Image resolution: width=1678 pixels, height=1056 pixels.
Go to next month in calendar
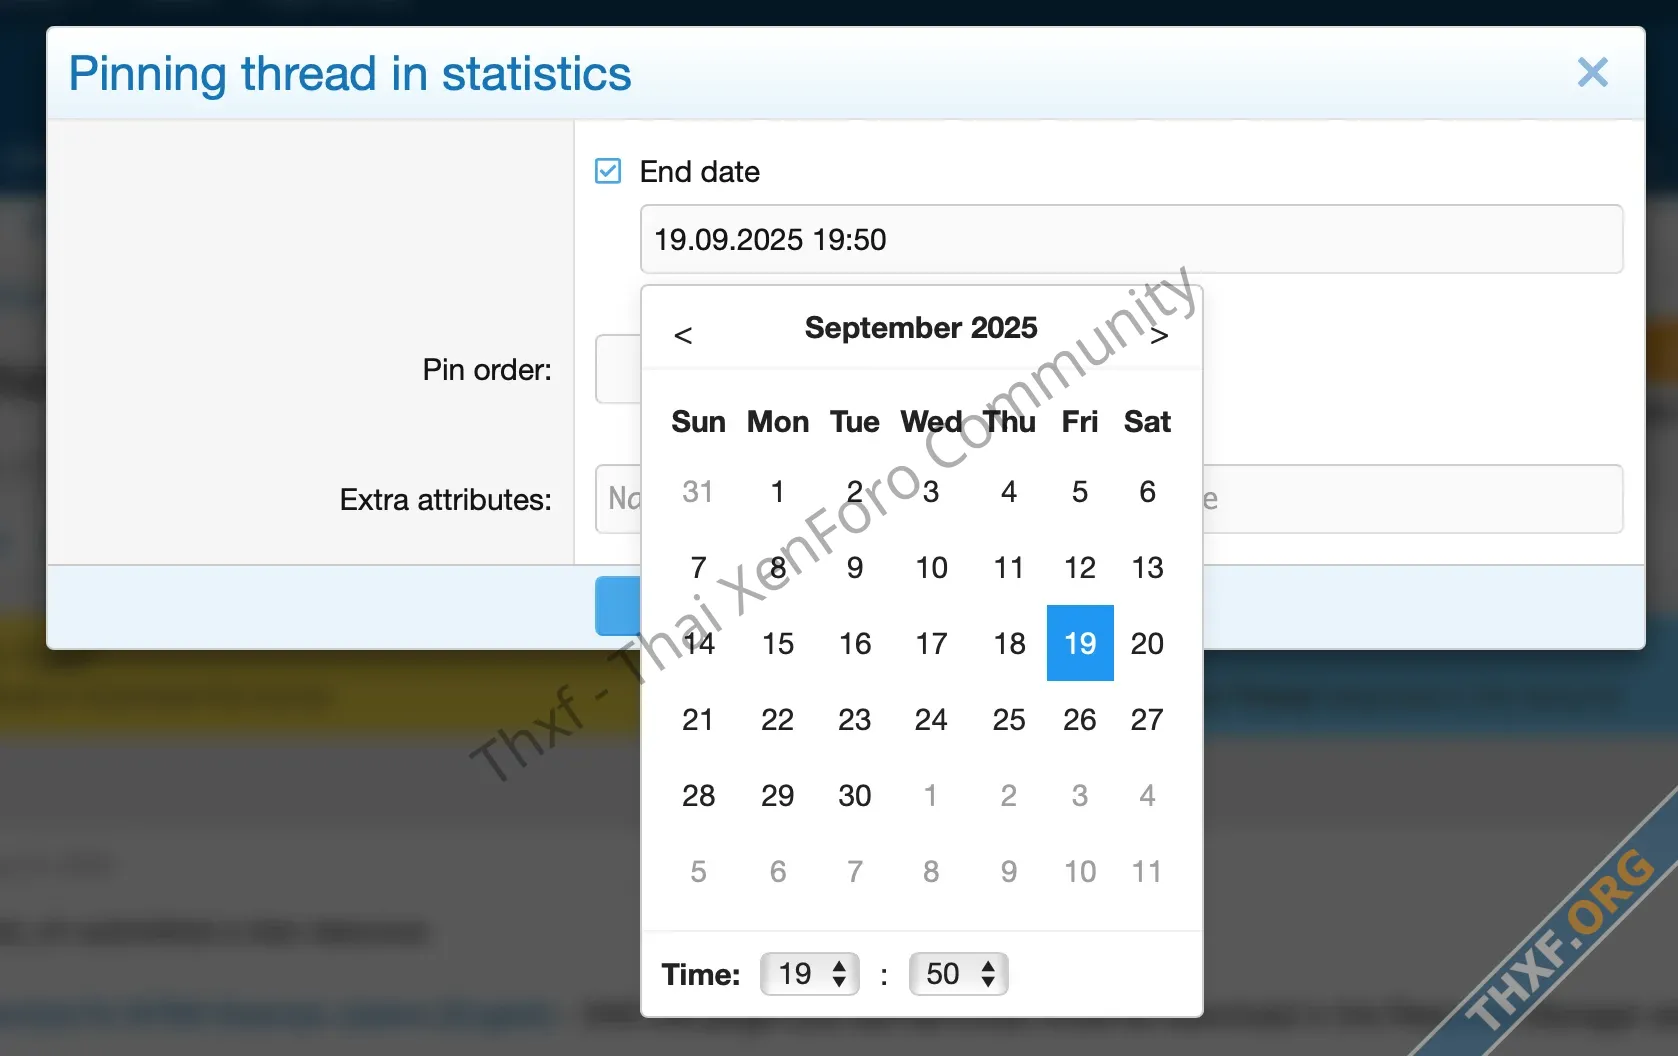1159,335
